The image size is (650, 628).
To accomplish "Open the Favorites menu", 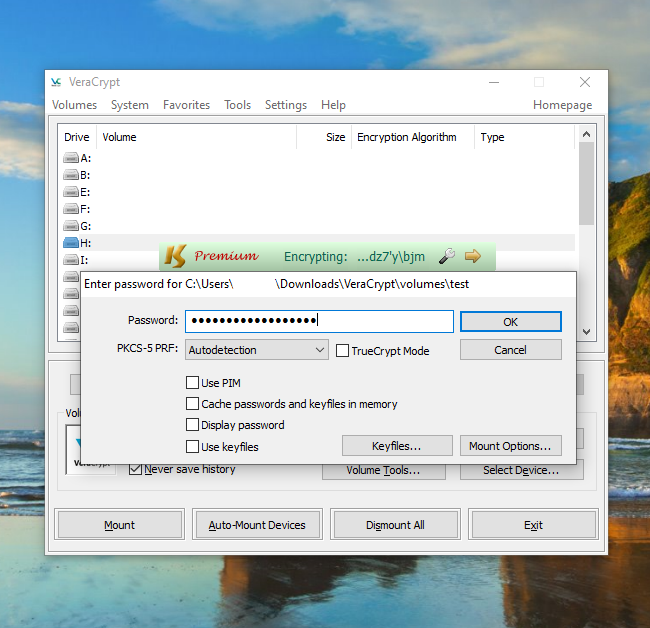I will click(x=187, y=105).
